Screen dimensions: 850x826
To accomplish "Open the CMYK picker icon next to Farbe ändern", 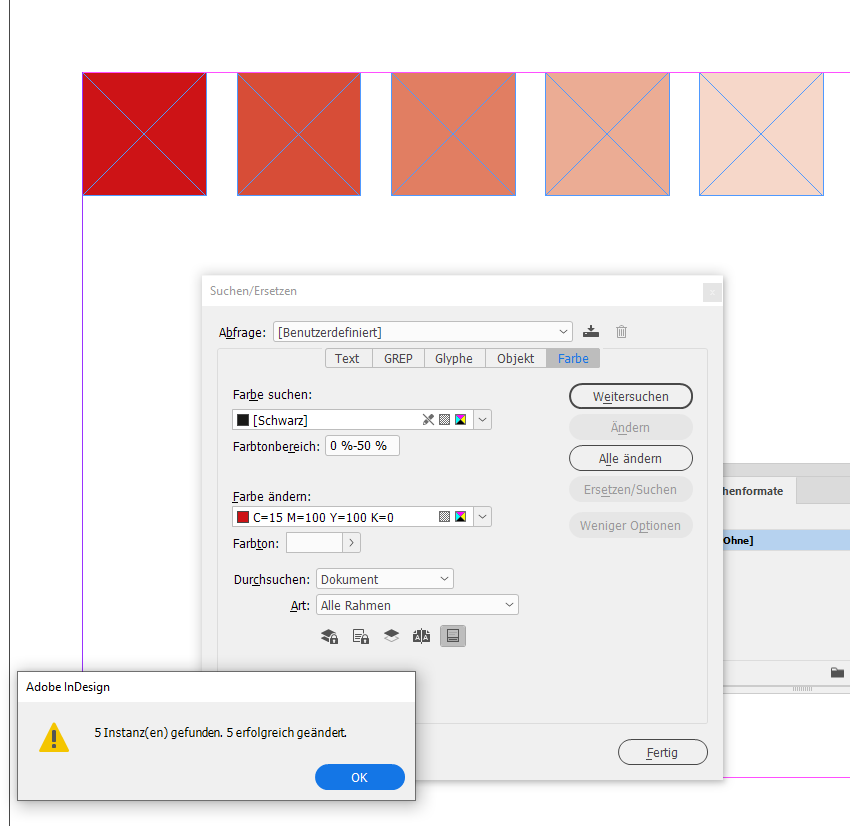I will [x=460, y=516].
